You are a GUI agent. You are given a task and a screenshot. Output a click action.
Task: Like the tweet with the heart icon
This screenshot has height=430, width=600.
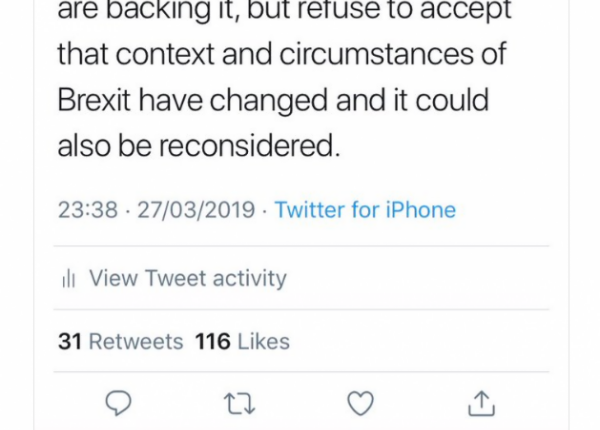(x=360, y=402)
